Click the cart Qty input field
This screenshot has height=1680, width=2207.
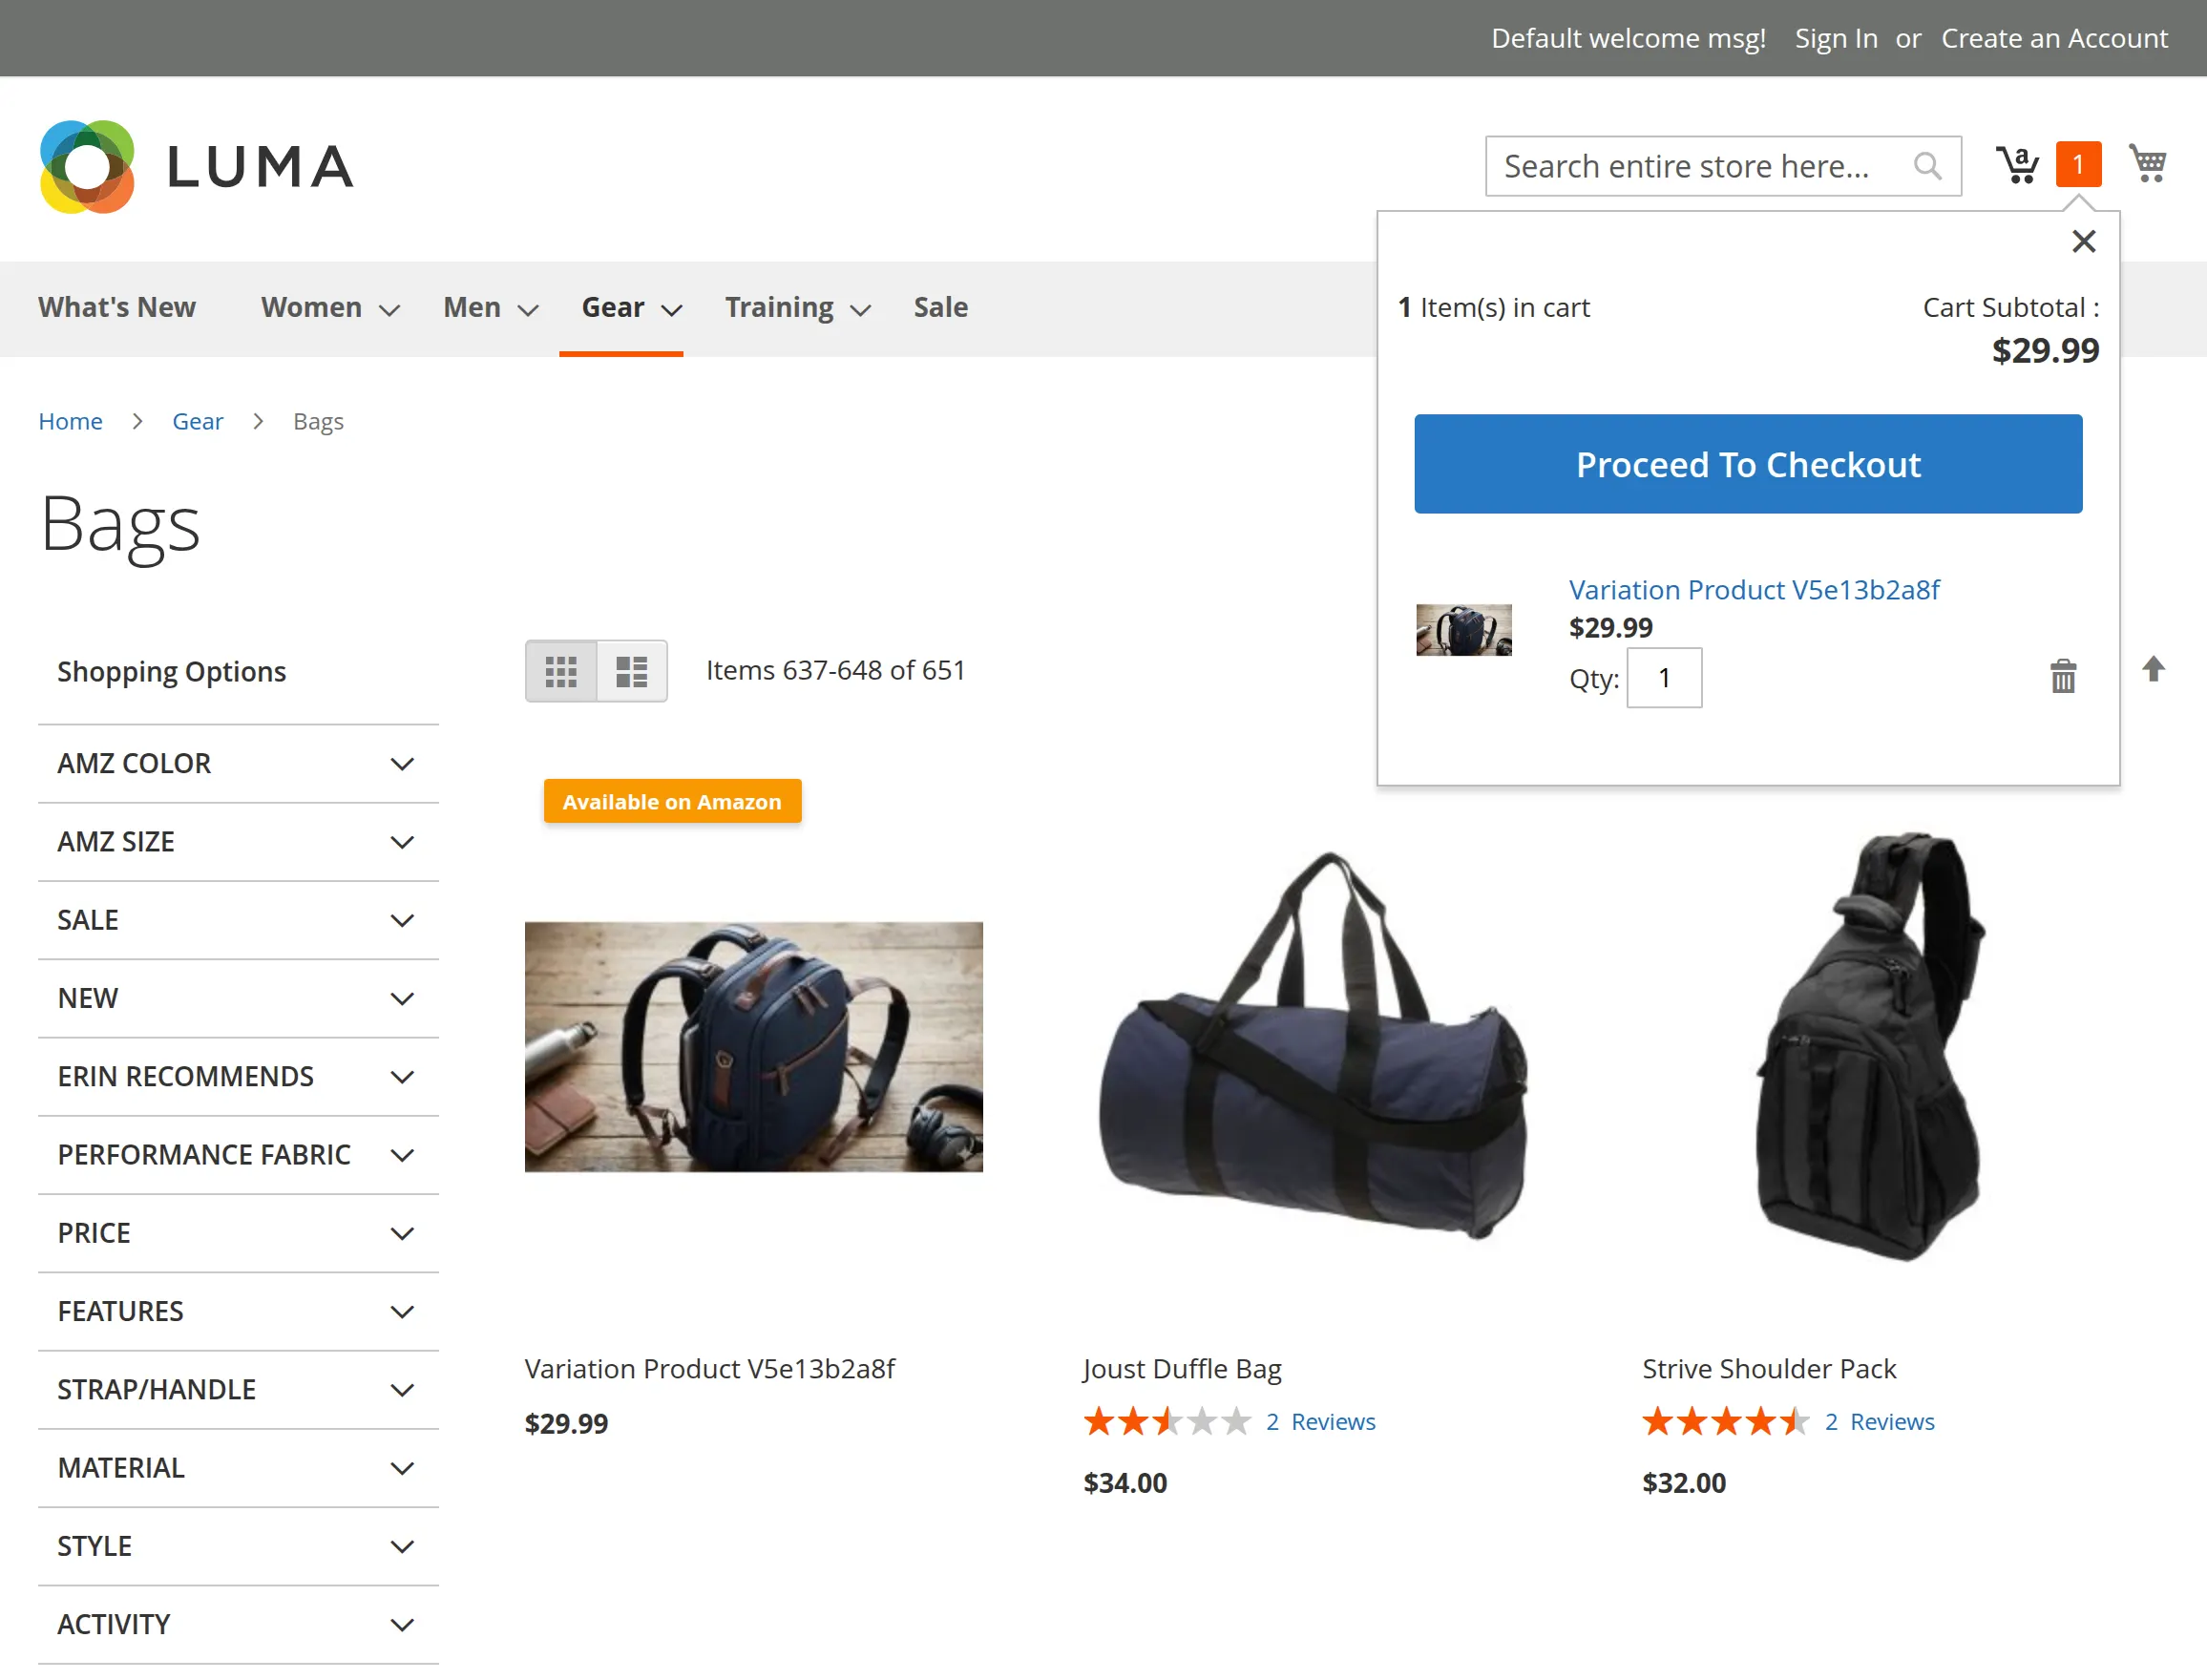[1664, 678]
